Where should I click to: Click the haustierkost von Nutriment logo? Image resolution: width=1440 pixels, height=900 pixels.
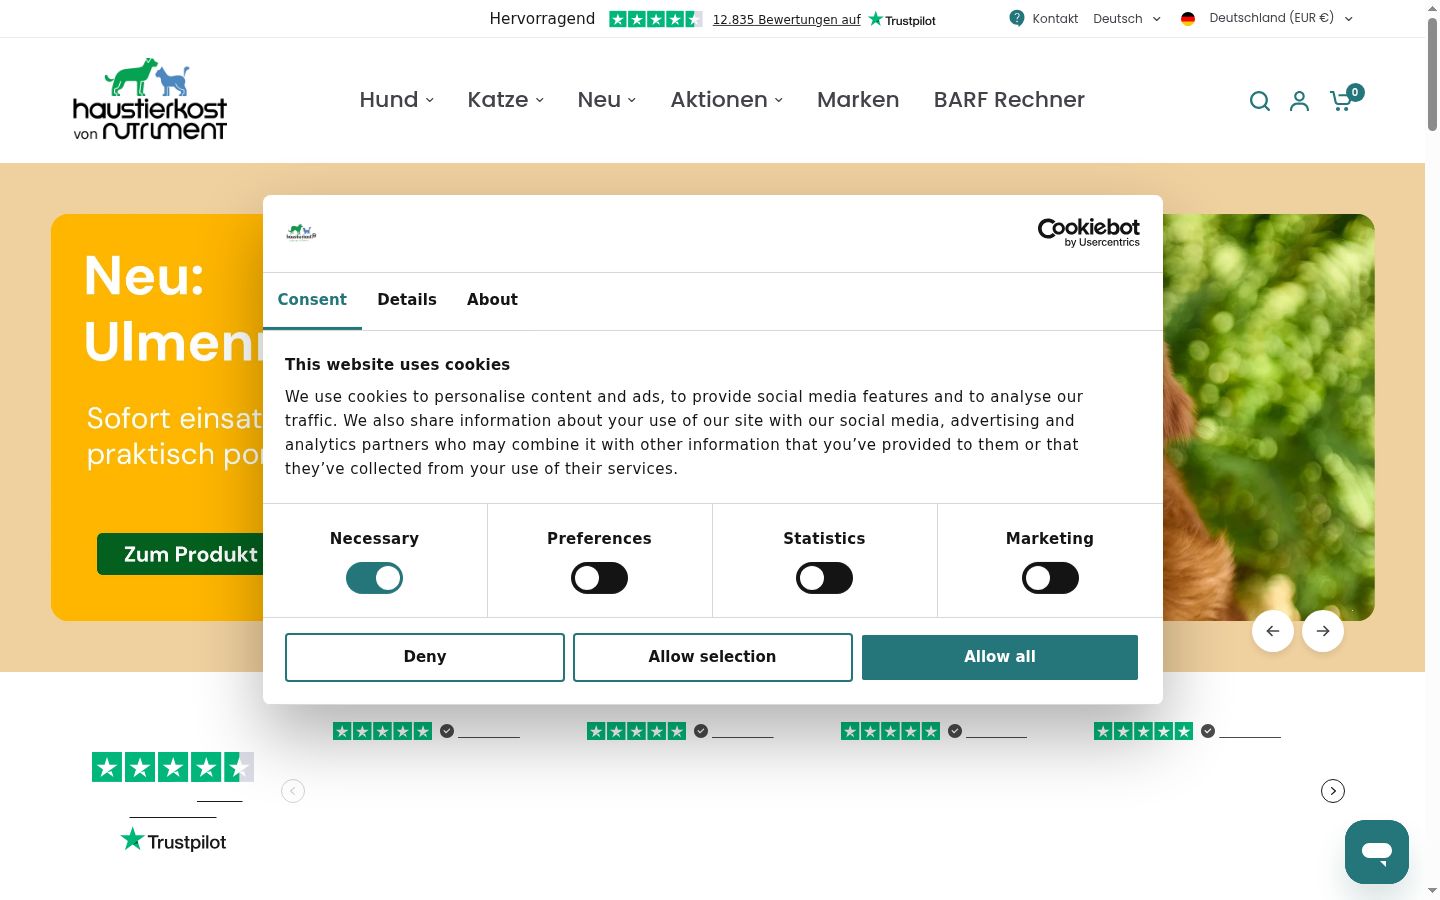coord(150,99)
